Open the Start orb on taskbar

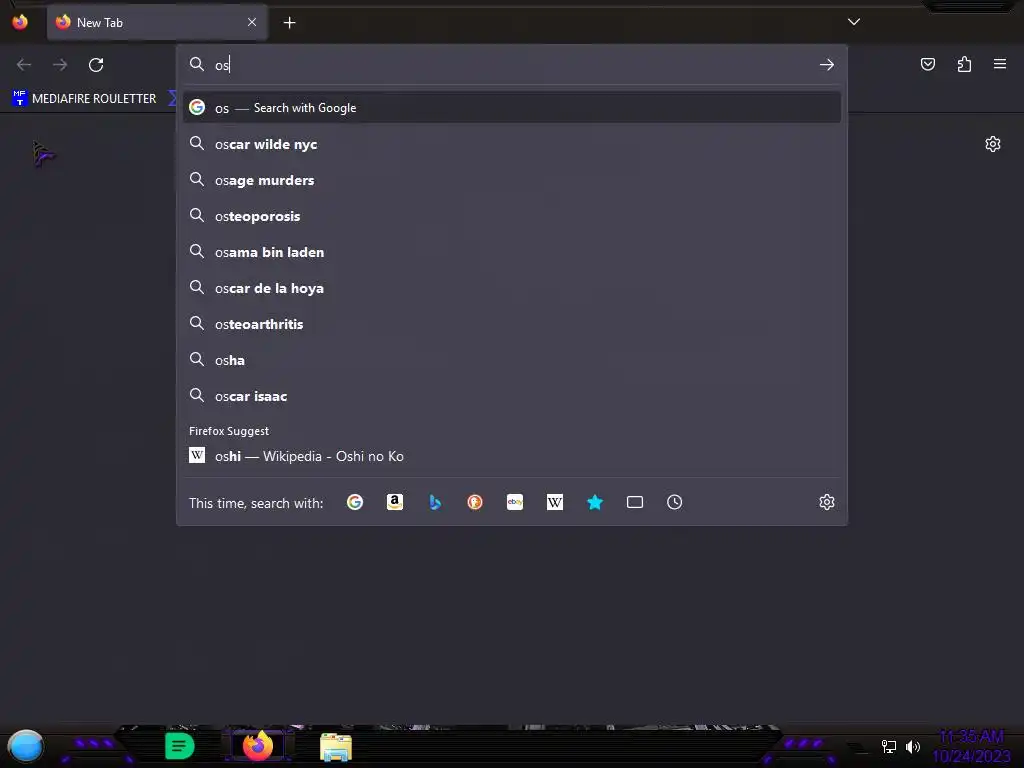pyautogui.click(x=25, y=746)
